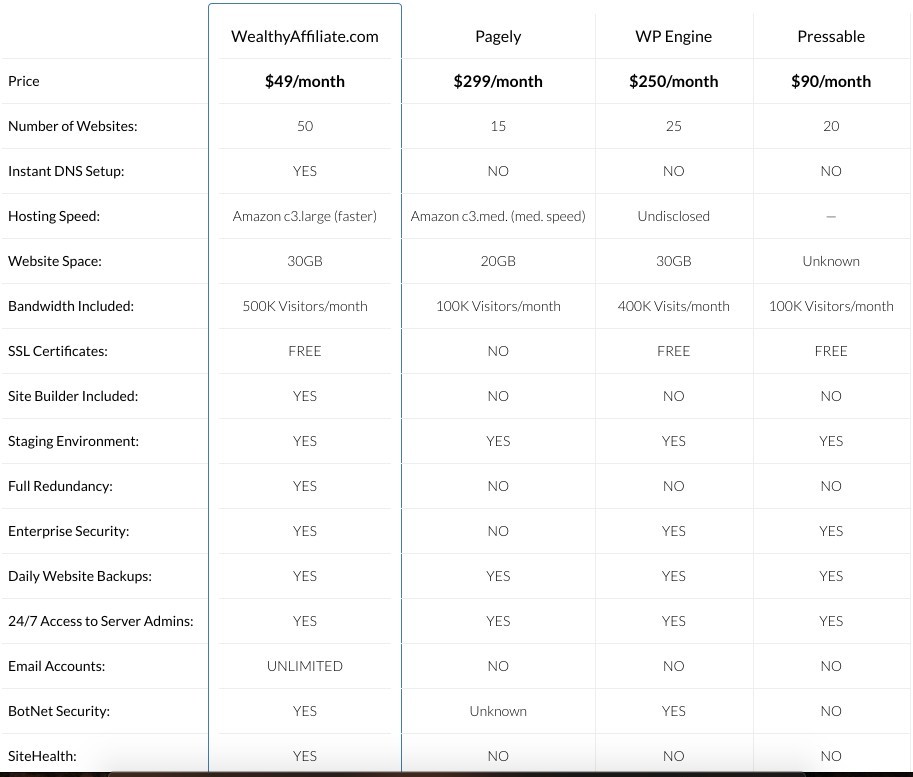Click the 24/7 Access to Server Admins label

(x=101, y=621)
